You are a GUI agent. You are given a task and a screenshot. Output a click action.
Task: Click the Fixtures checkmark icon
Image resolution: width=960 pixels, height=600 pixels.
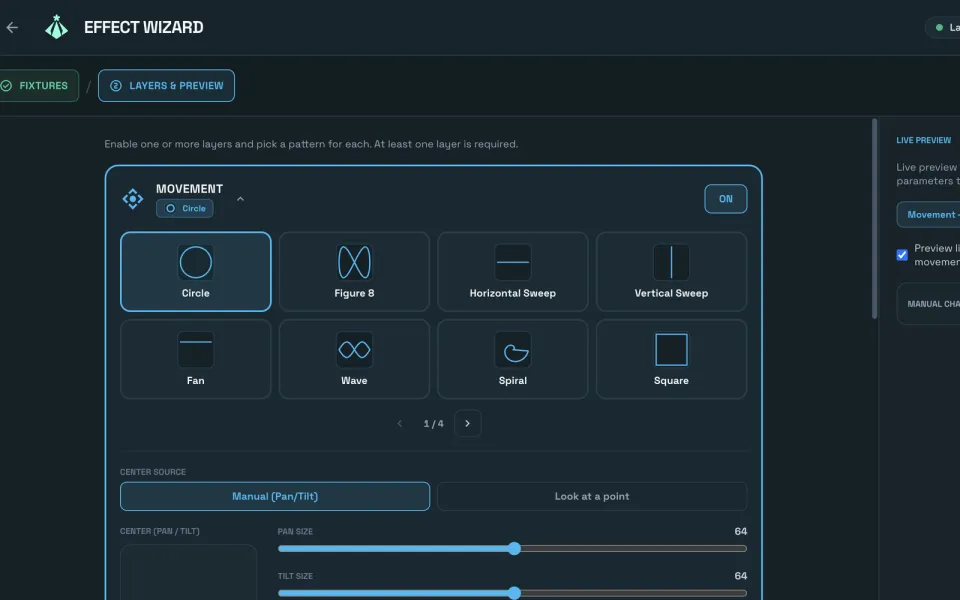(x=6, y=86)
